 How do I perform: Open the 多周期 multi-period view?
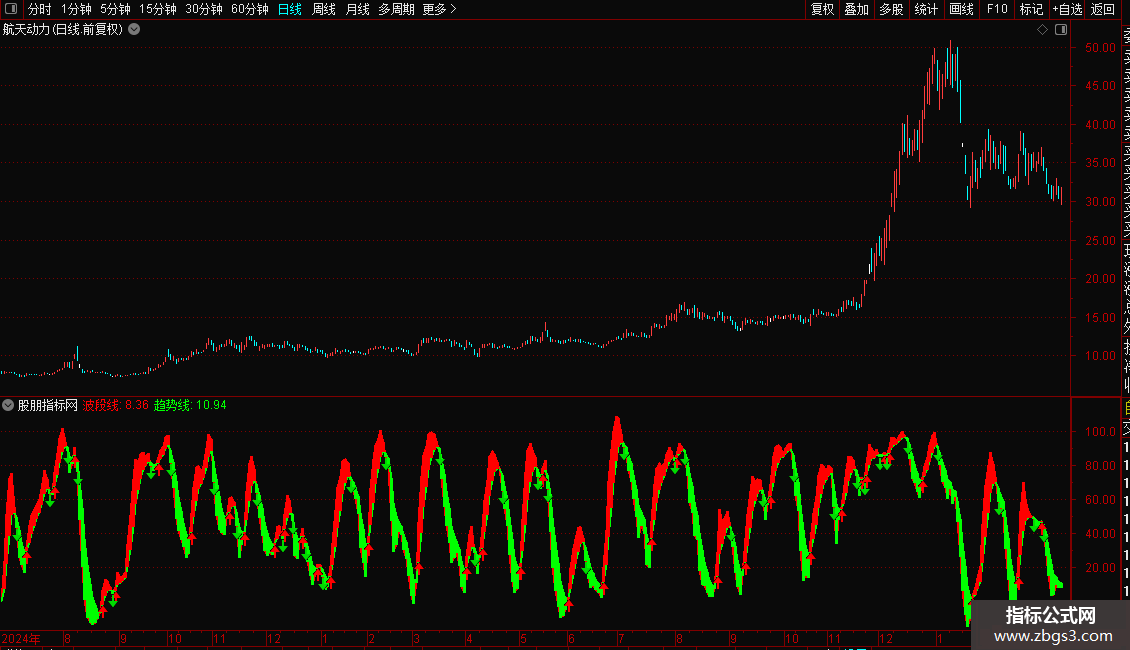(x=396, y=9)
